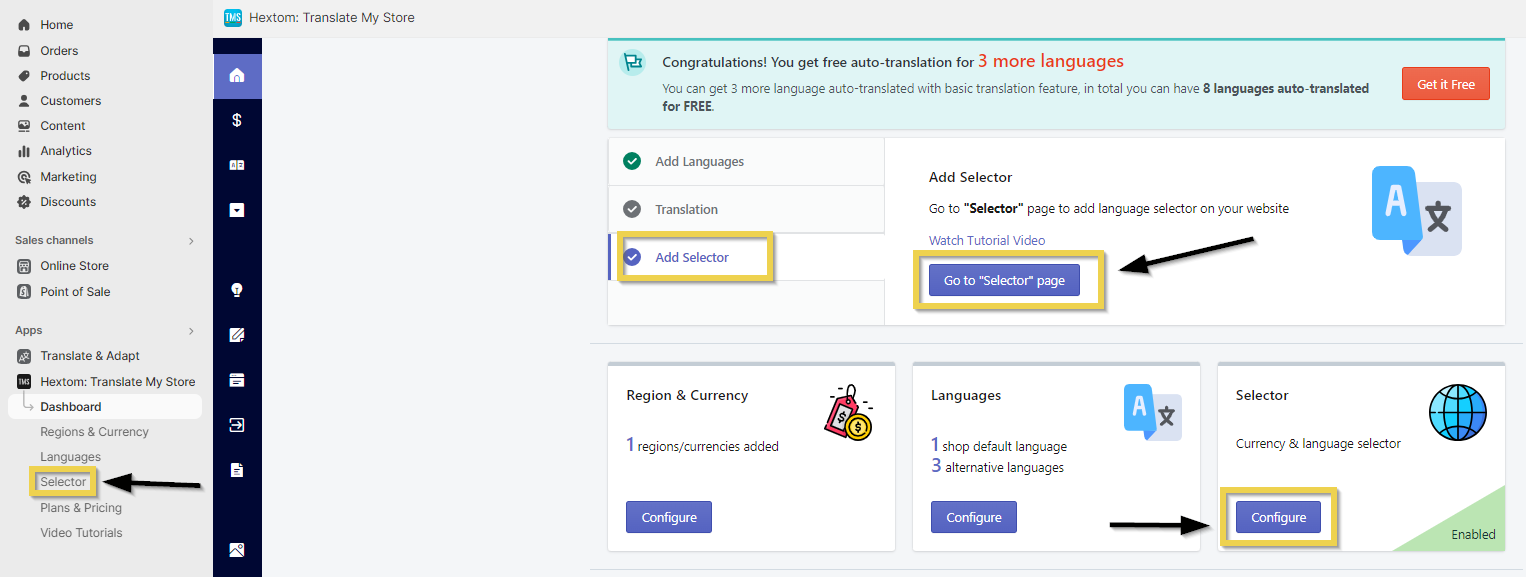This screenshot has width=1526, height=577.
Task: Open the Watch Tutorial Video link
Action: pos(987,241)
